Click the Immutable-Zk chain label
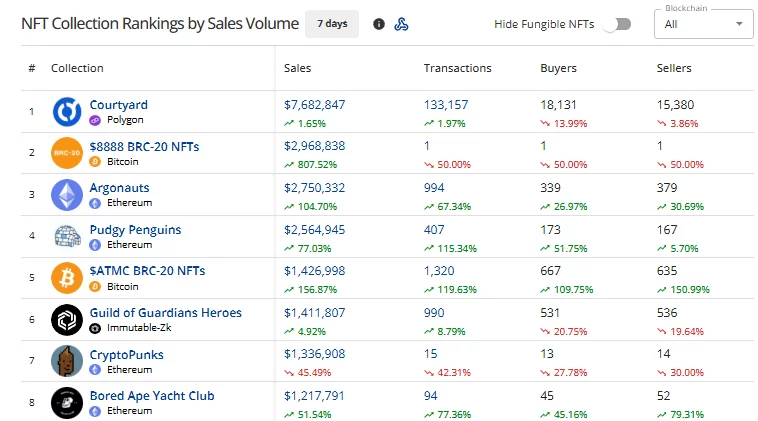The height and width of the screenshot is (421, 758). (x=139, y=328)
